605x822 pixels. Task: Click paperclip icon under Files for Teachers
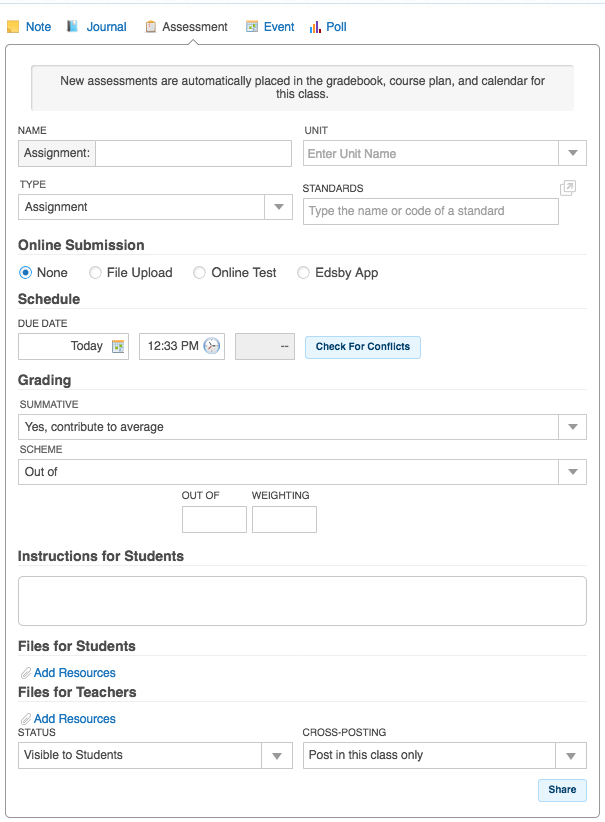coord(26,719)
